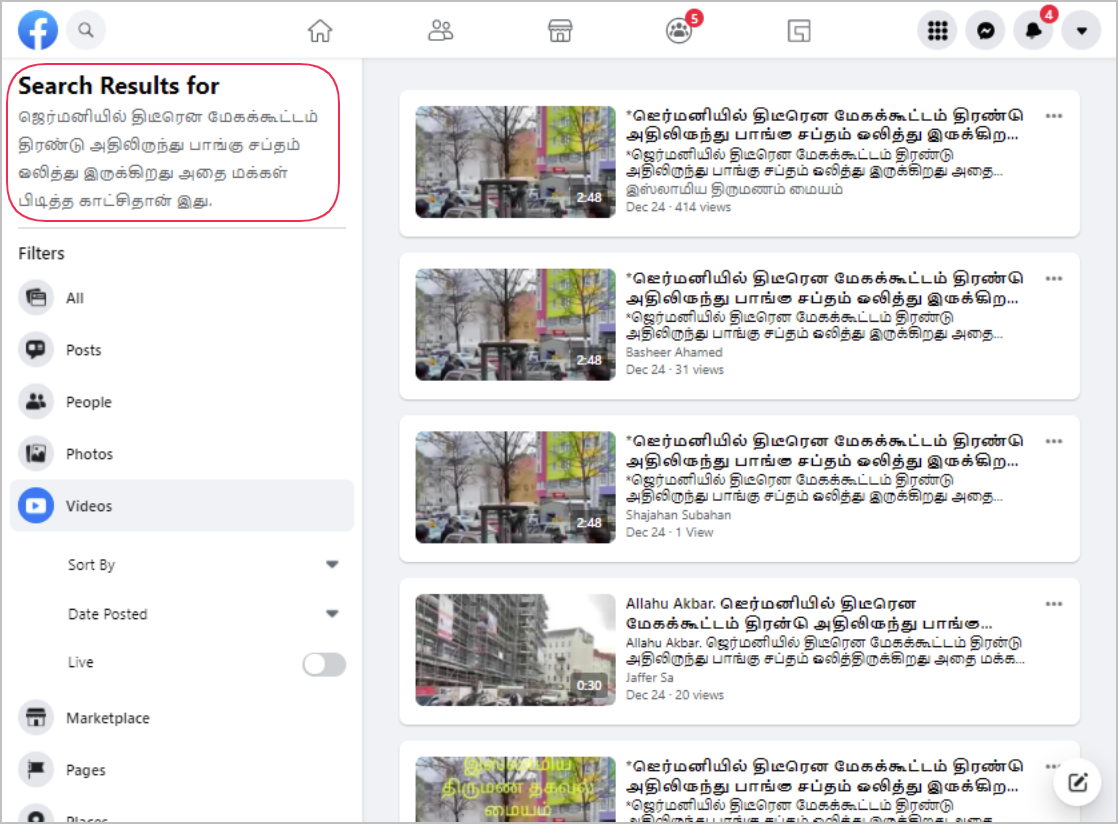The height and width of the screenshot is (824, 1118).
Task: Open the Groups icon with 5 badge
Action: [679, 31]
